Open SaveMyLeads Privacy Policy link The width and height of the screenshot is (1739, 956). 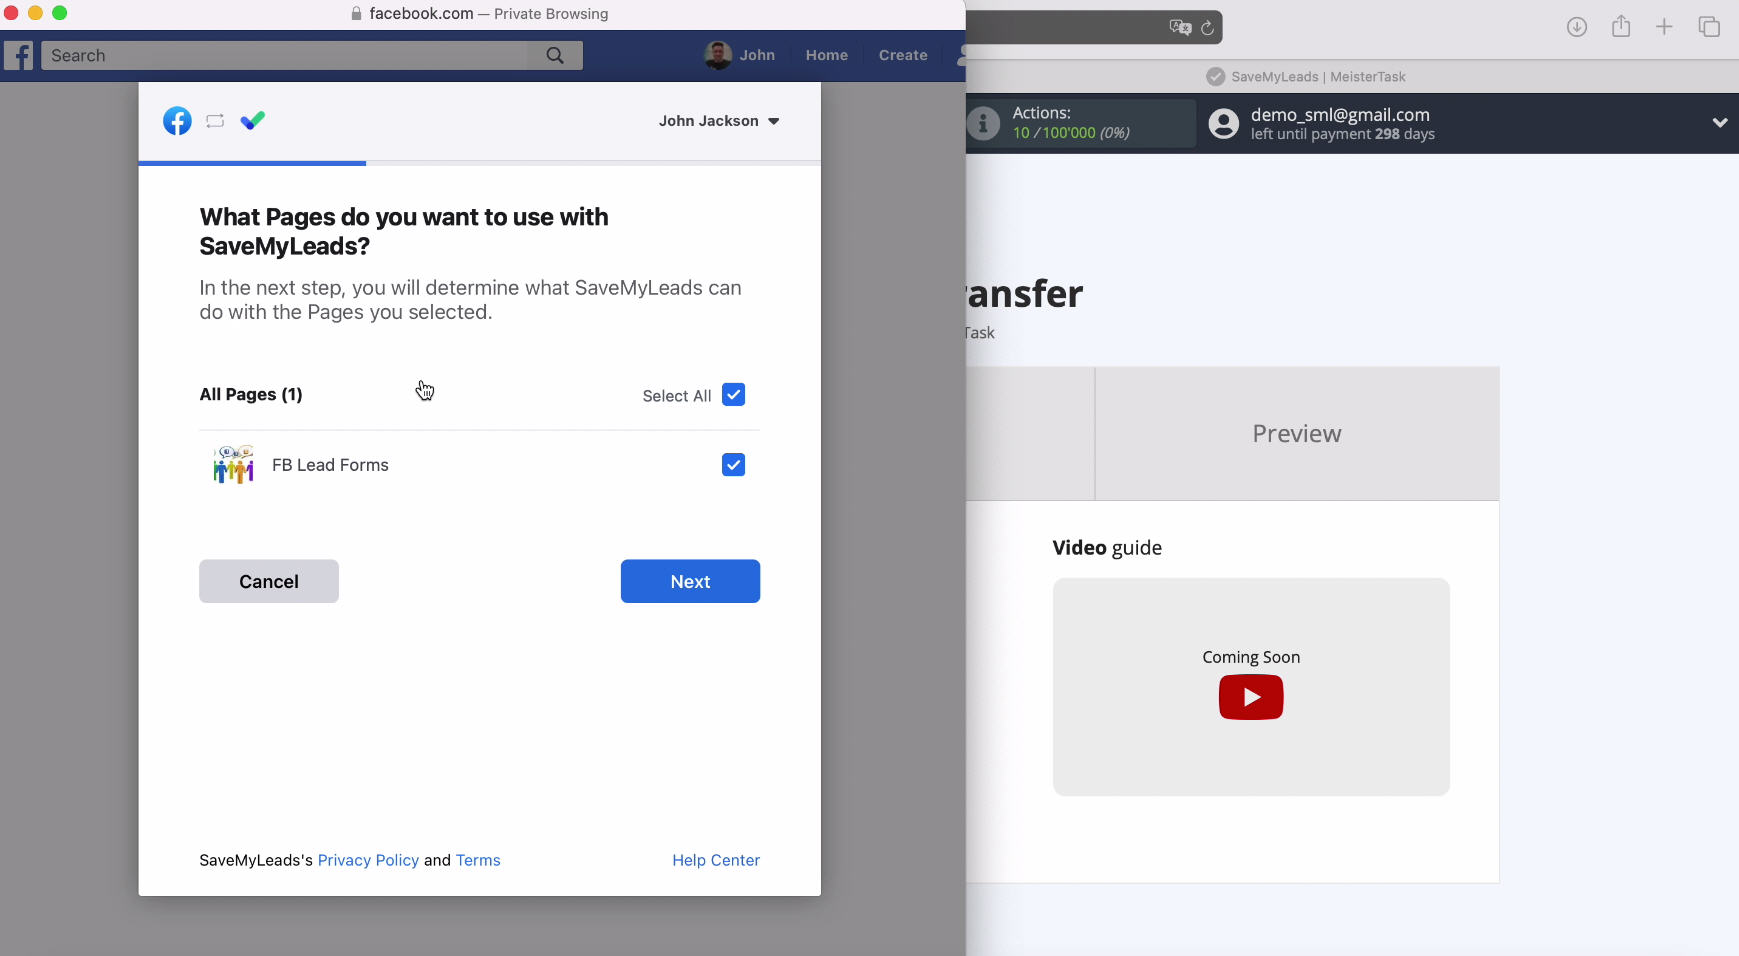(368, 860)
